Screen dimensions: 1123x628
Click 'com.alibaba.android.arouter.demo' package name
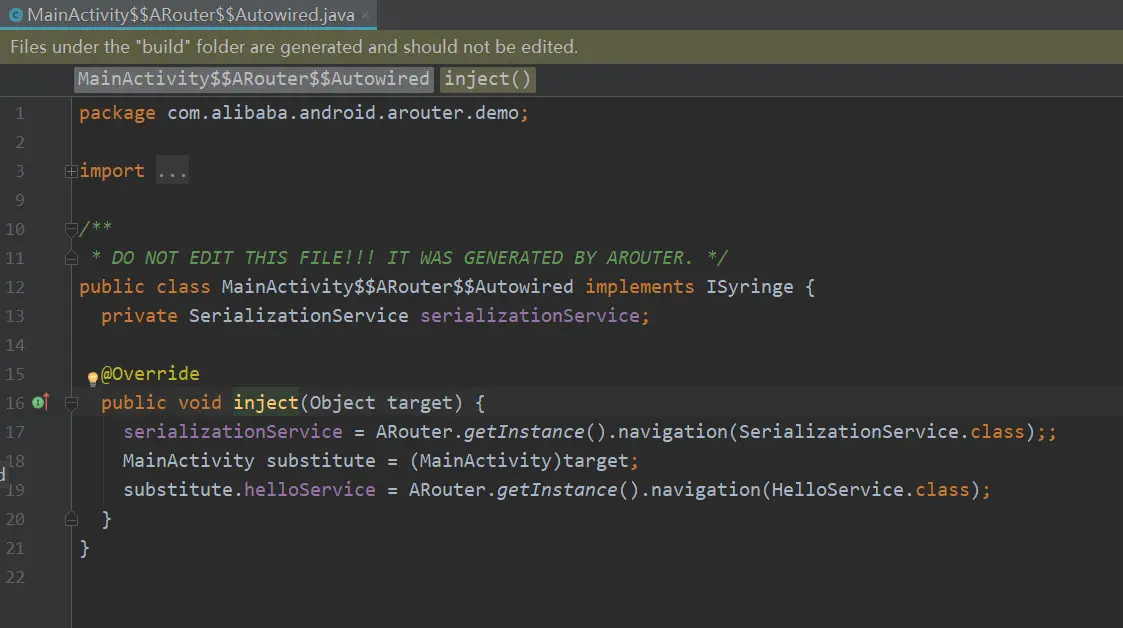(343, 113)
